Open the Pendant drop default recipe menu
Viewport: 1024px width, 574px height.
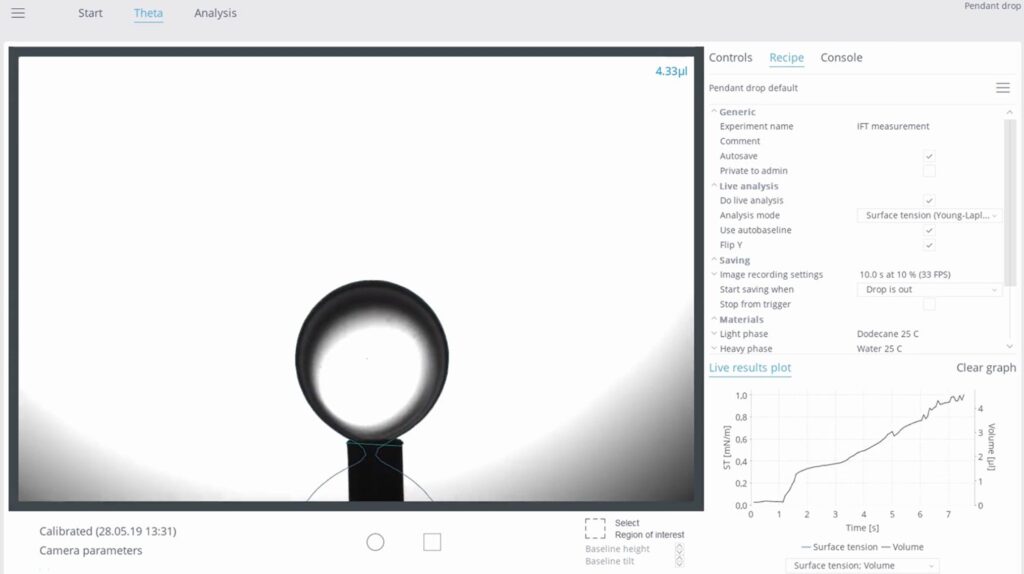pyautogui.click(x=1002, y=88)
